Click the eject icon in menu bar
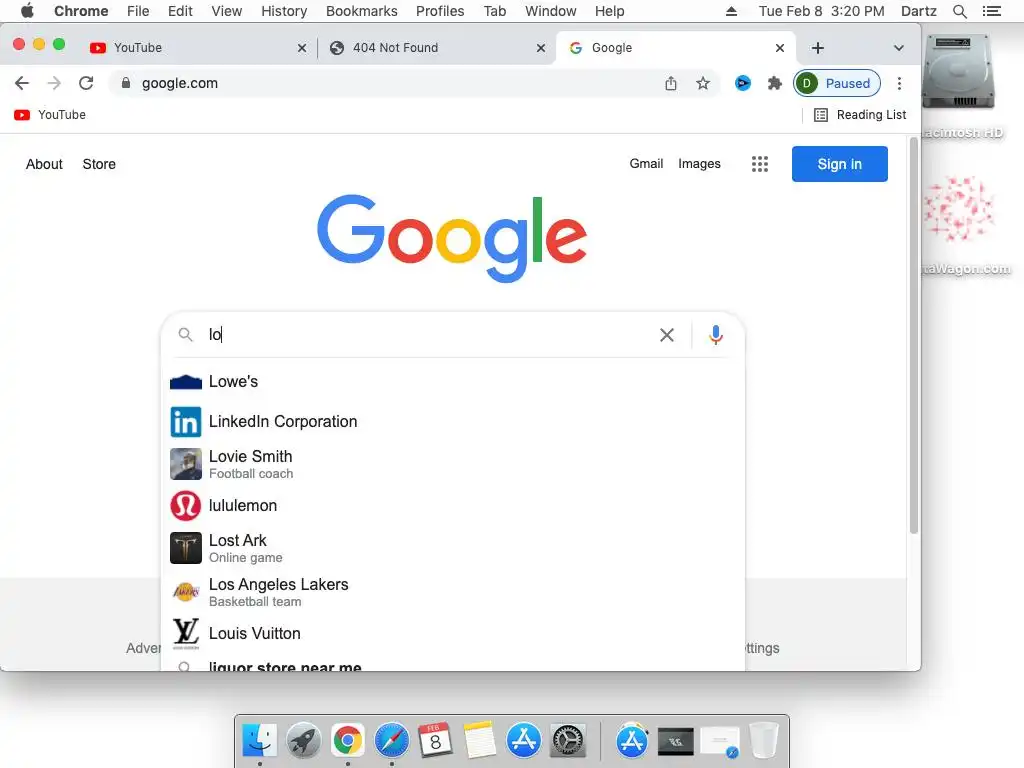 731,11
